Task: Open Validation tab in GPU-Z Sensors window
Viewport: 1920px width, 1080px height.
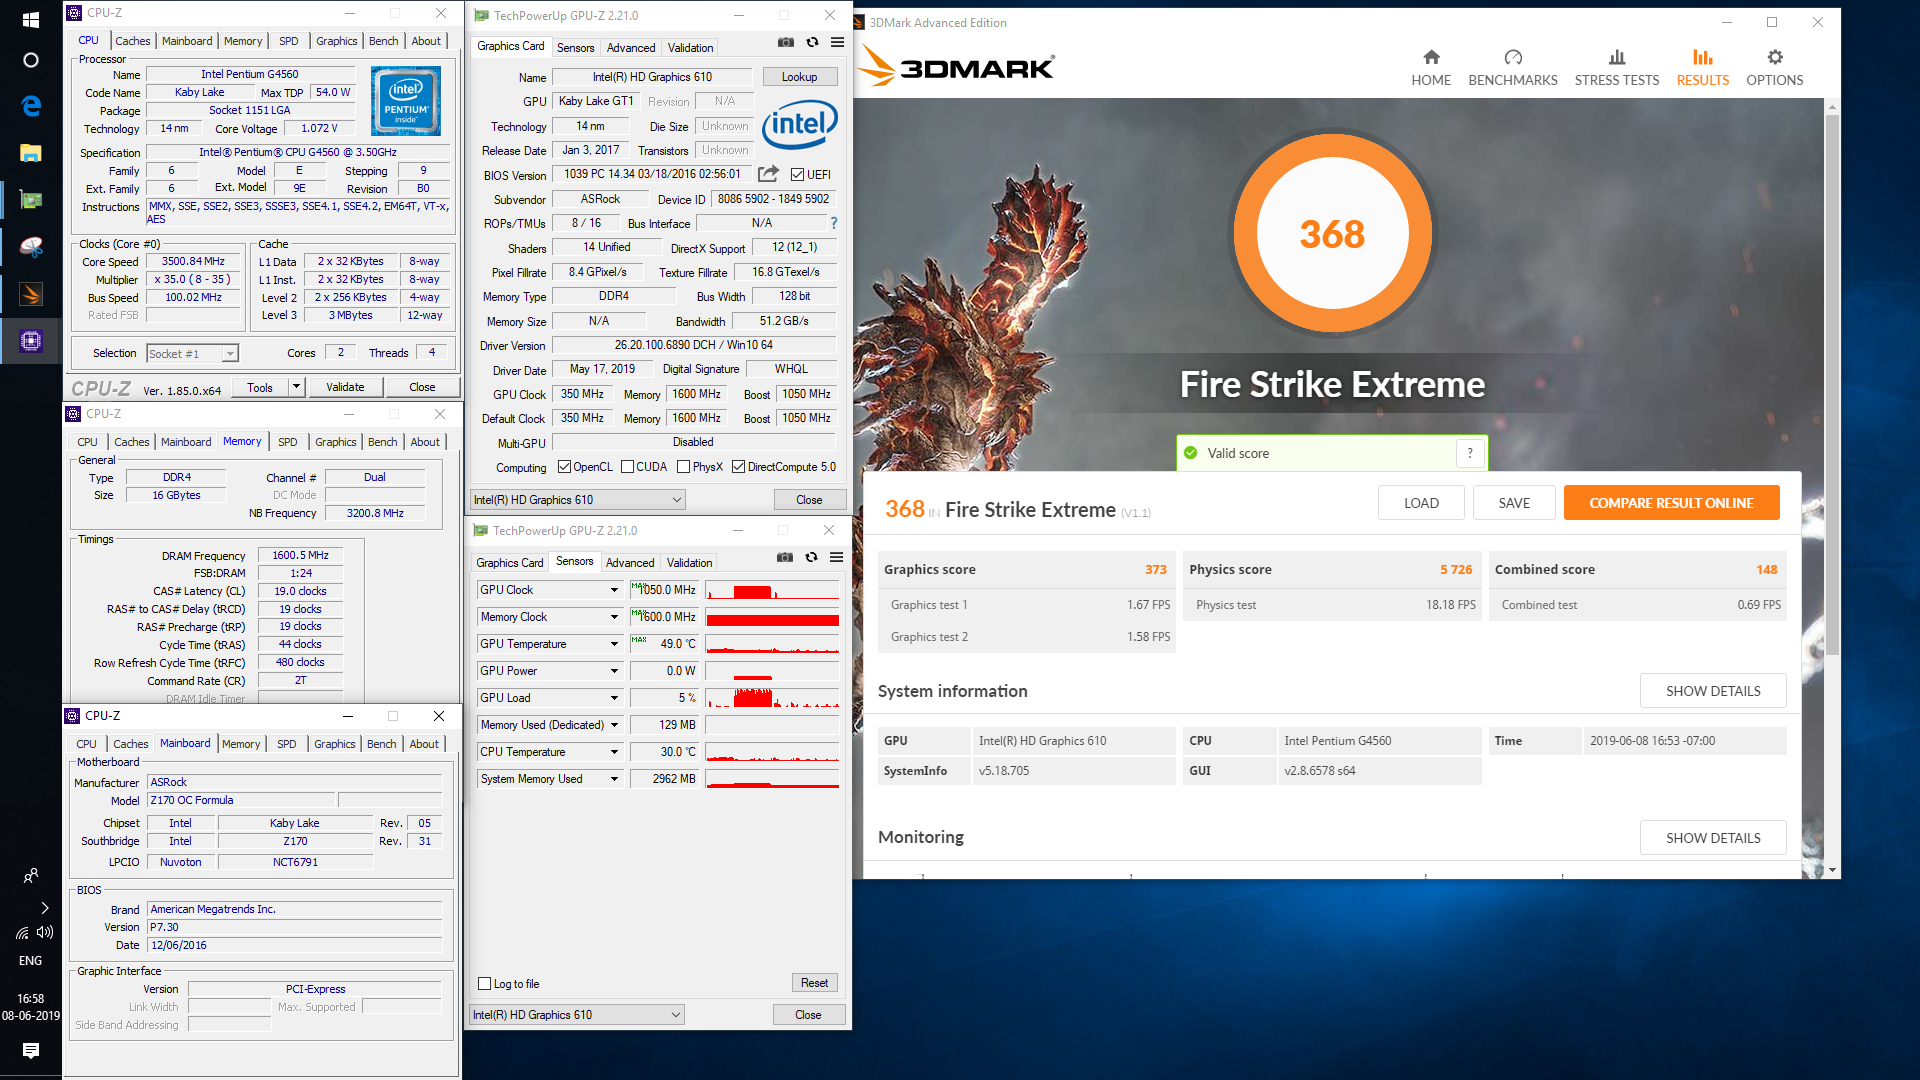Action: tap(690, 563)
